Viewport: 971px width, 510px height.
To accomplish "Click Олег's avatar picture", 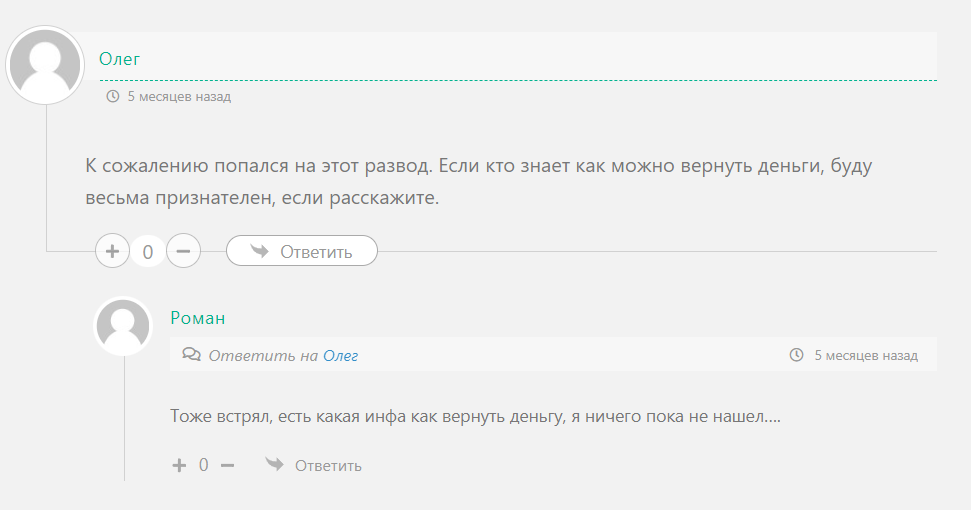I will coord(45,66).
